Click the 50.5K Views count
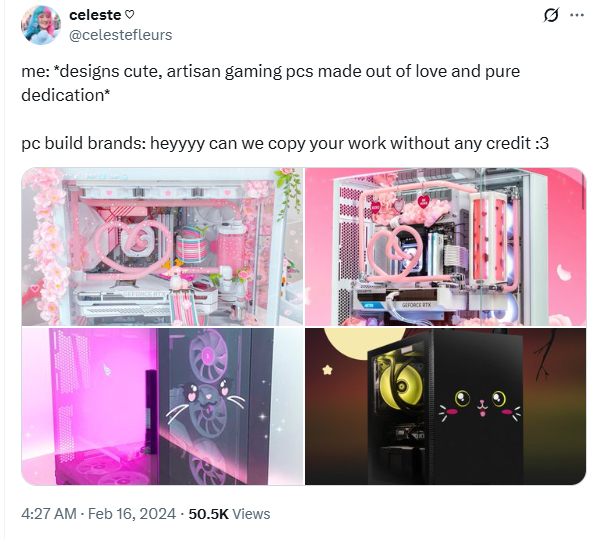 point(229,514)
